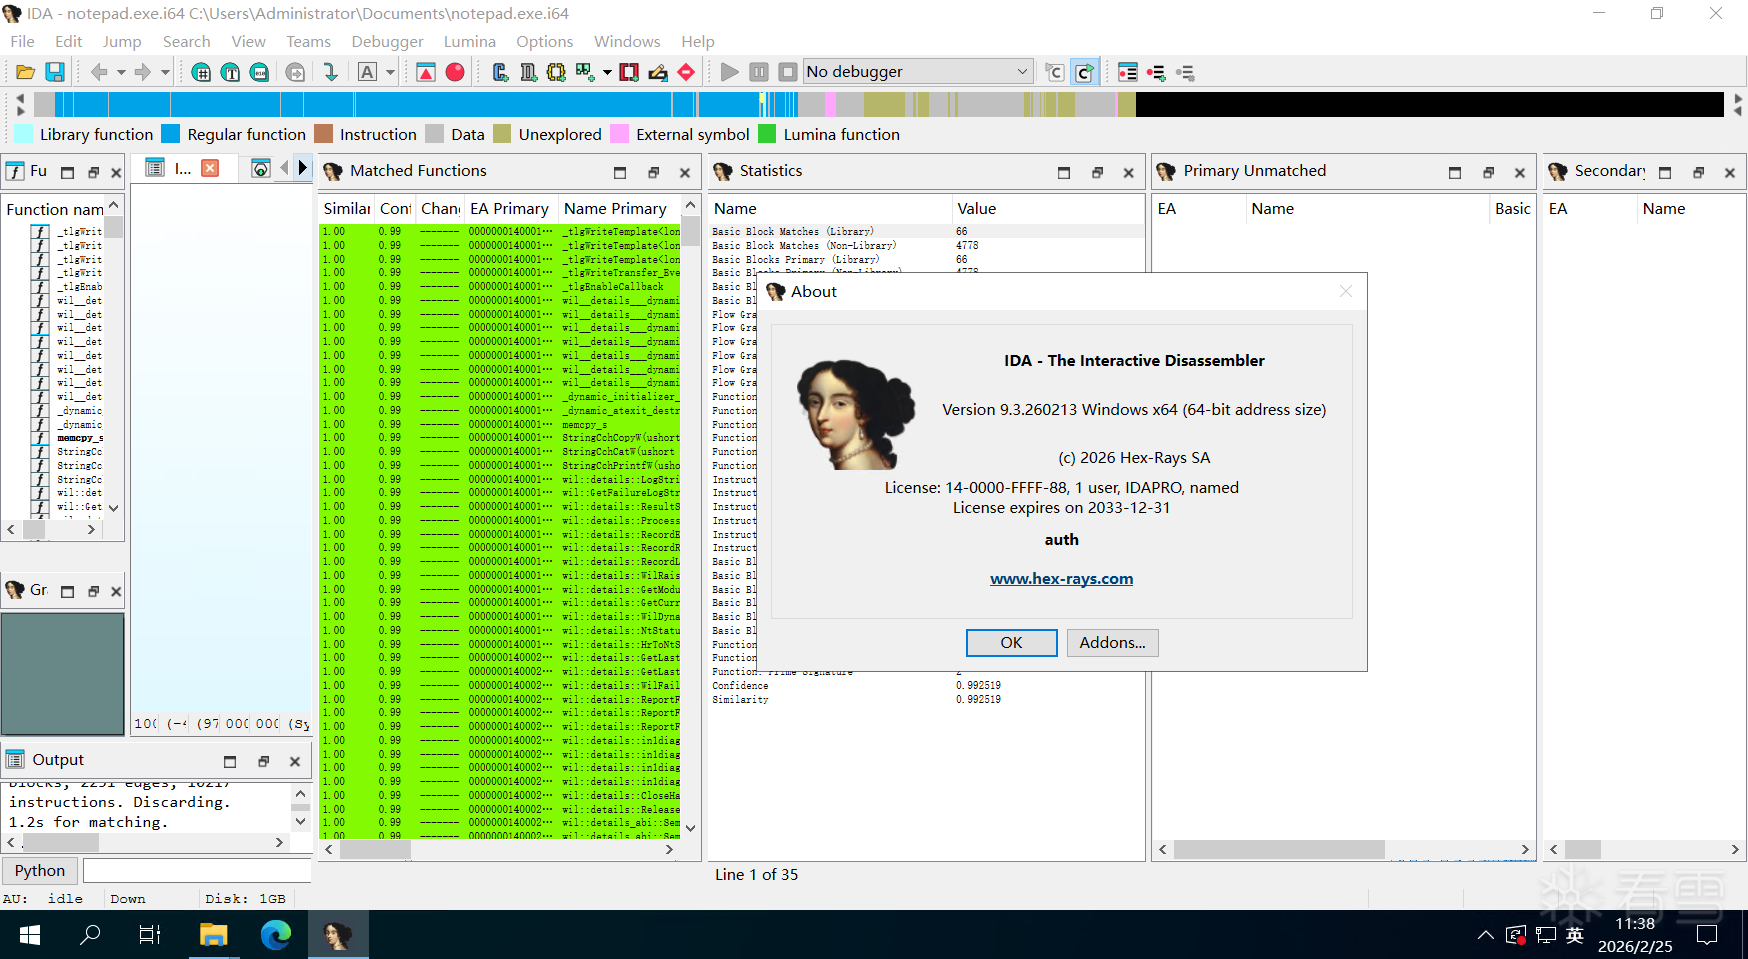Launch Microsoft Edge from the taskbar
Image resolution: width=1748 pixels, height=959 pixels.
[x=276, y=935]
